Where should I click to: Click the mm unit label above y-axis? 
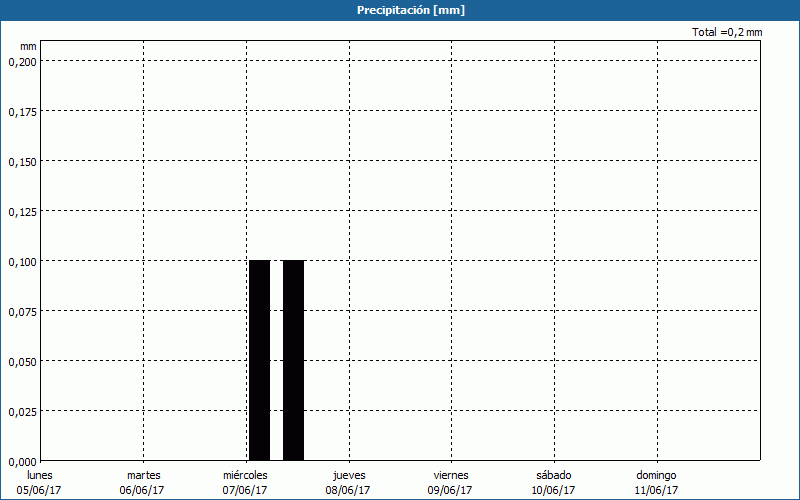pos(28,46)
